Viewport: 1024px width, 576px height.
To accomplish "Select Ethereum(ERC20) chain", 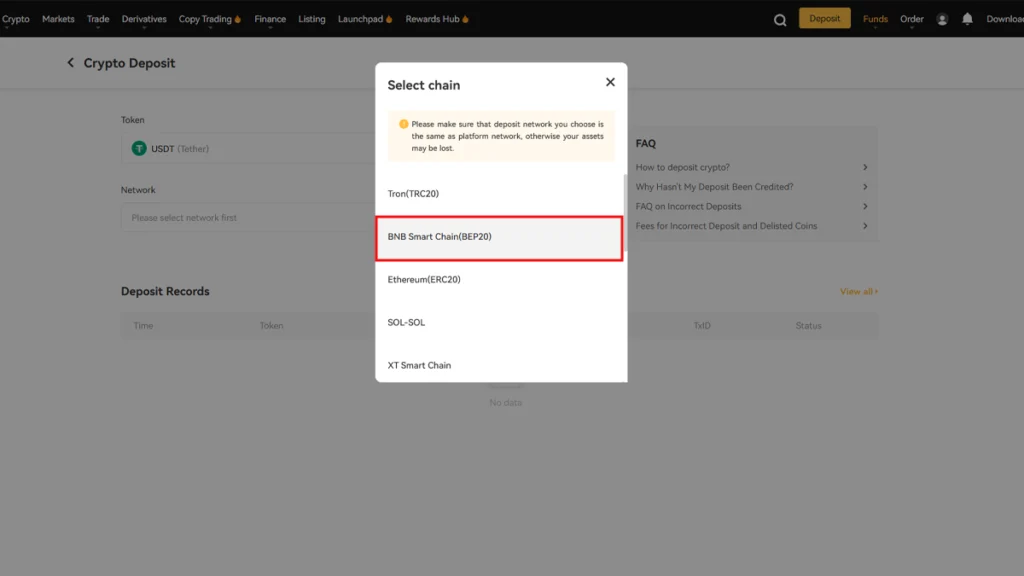I will (x=500, y=280).
